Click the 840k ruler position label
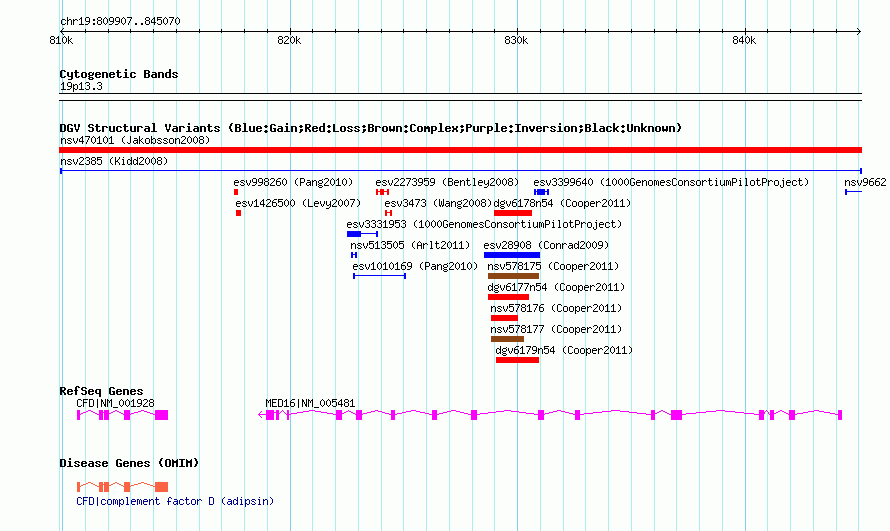 click(744, 40)
